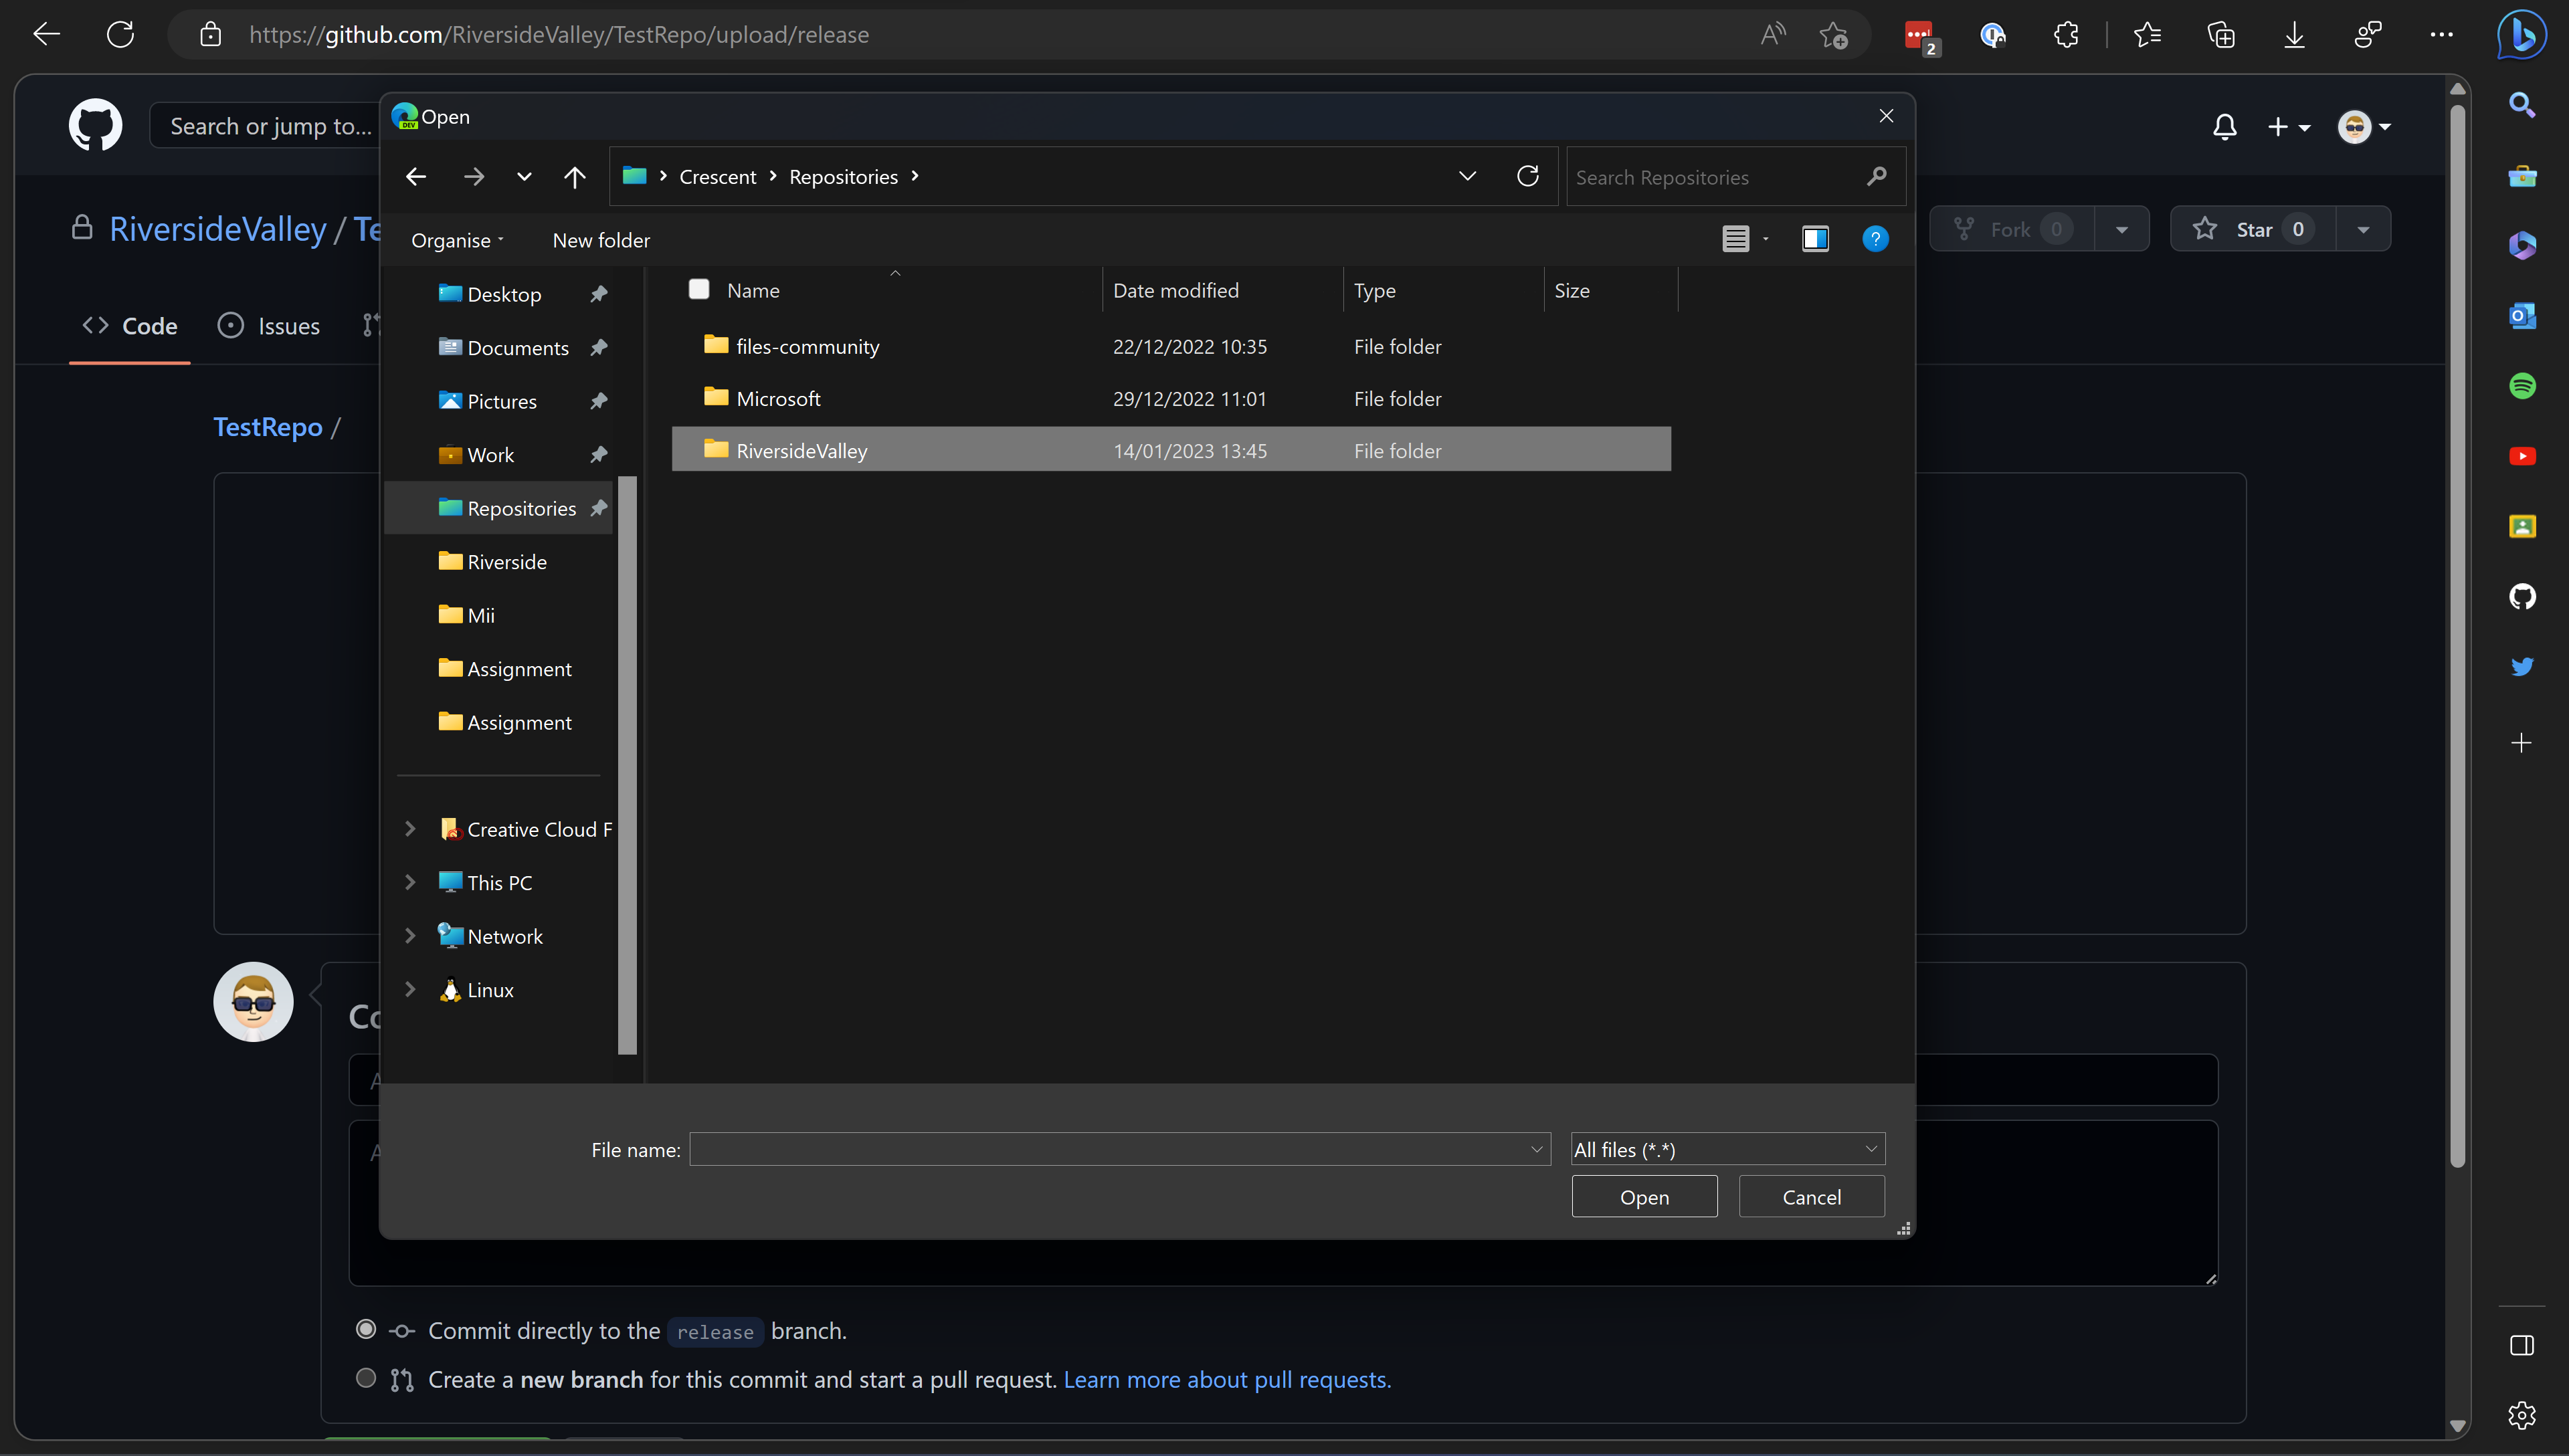The width and height of the screenshot is (2569, 1456).
Task: Open the Organise menu
Action: tap(454, 240)
